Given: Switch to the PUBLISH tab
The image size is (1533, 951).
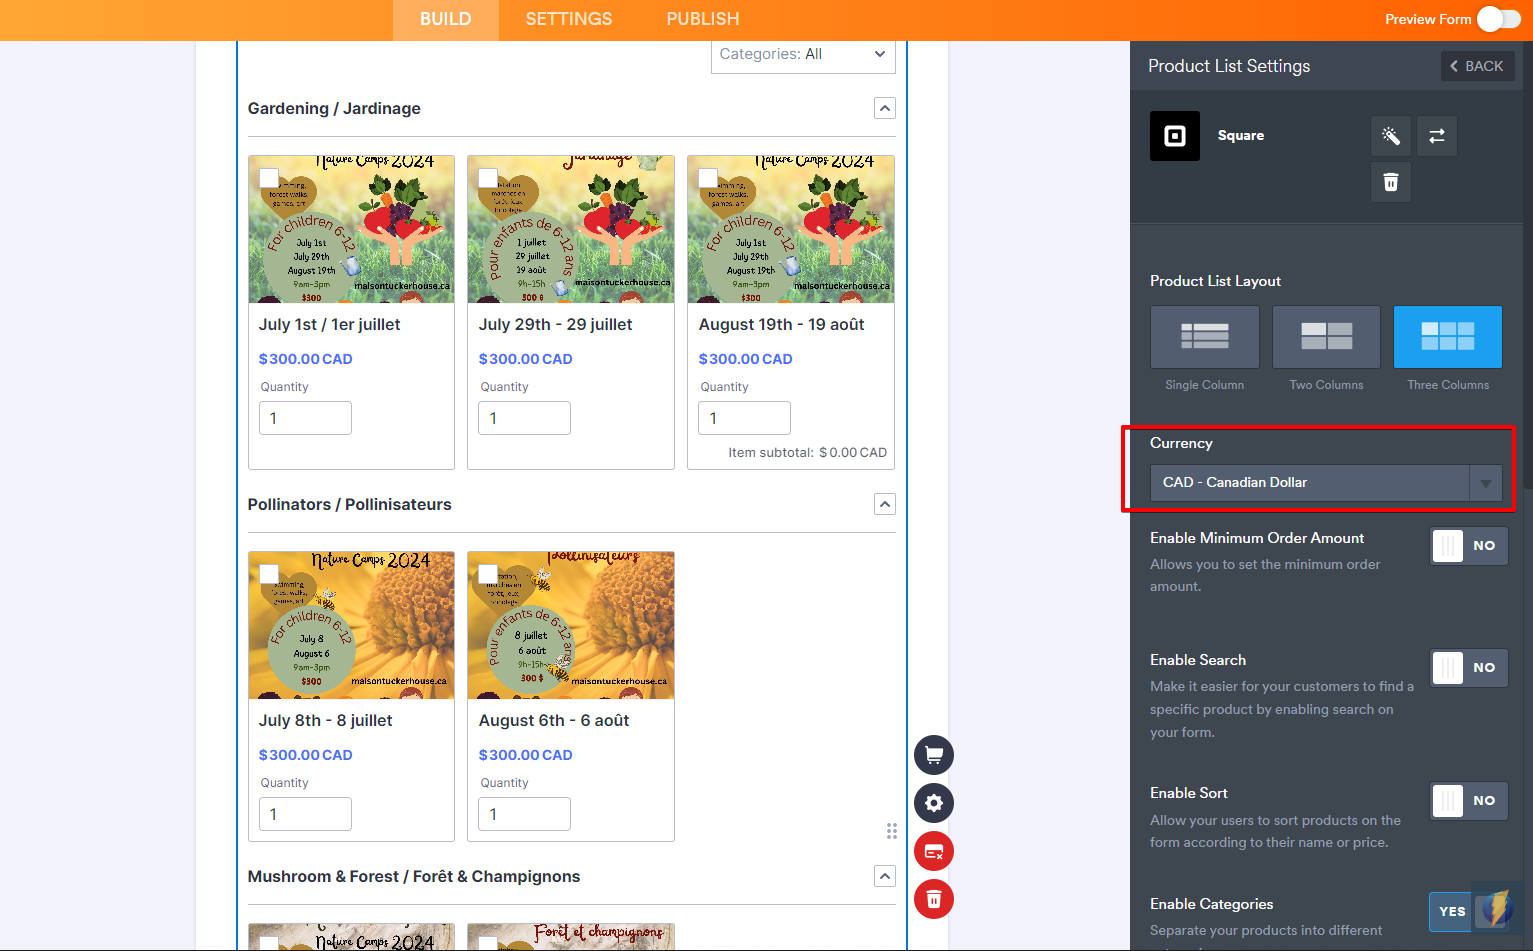Looking at the screenshot, I should tap(703, 19).
